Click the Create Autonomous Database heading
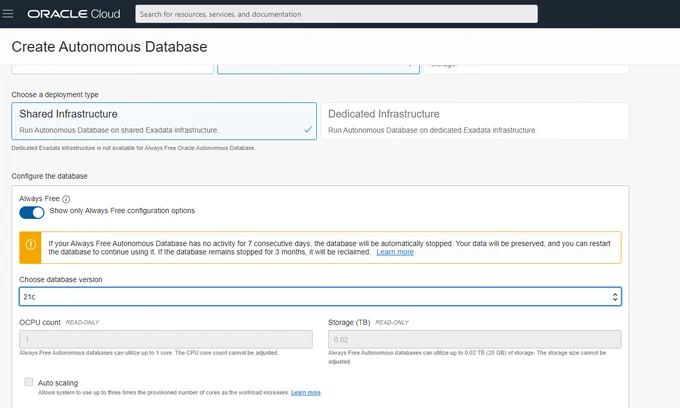The width and height of the screenshot is (680, 408). point(109,47)
